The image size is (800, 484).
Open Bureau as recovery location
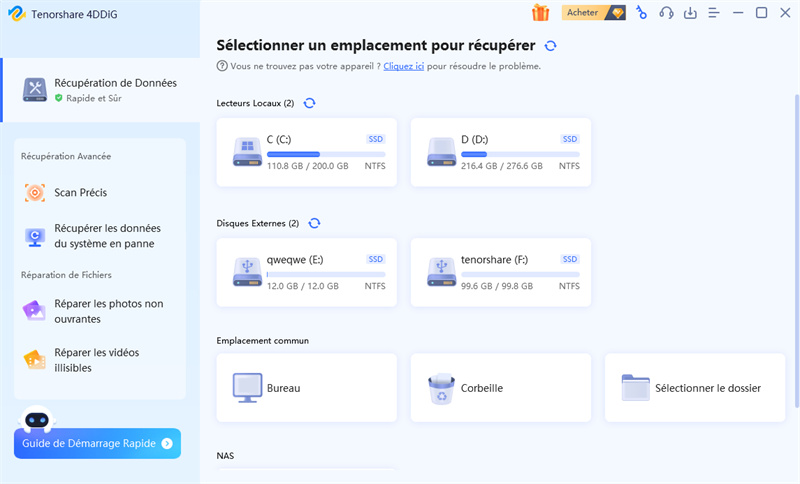pos(306,387)
